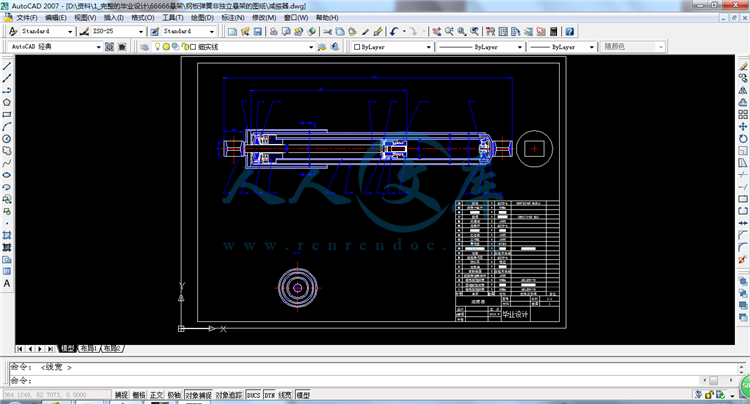
Task: Open the table style Standard dropdown
Action: 211,32
